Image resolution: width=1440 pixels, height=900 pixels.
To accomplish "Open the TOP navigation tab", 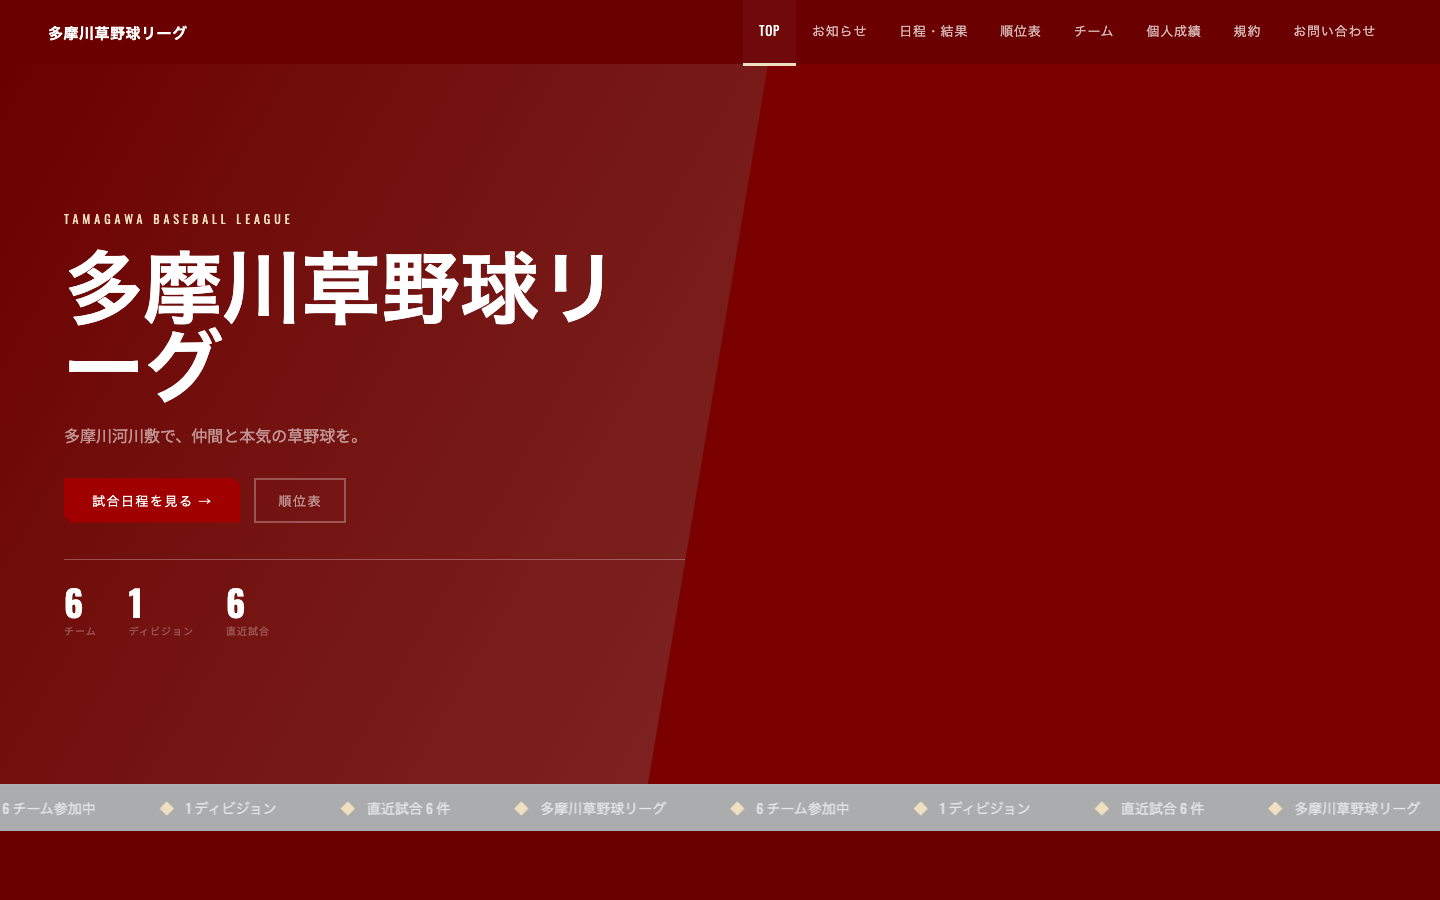I will tap(769, 32).
